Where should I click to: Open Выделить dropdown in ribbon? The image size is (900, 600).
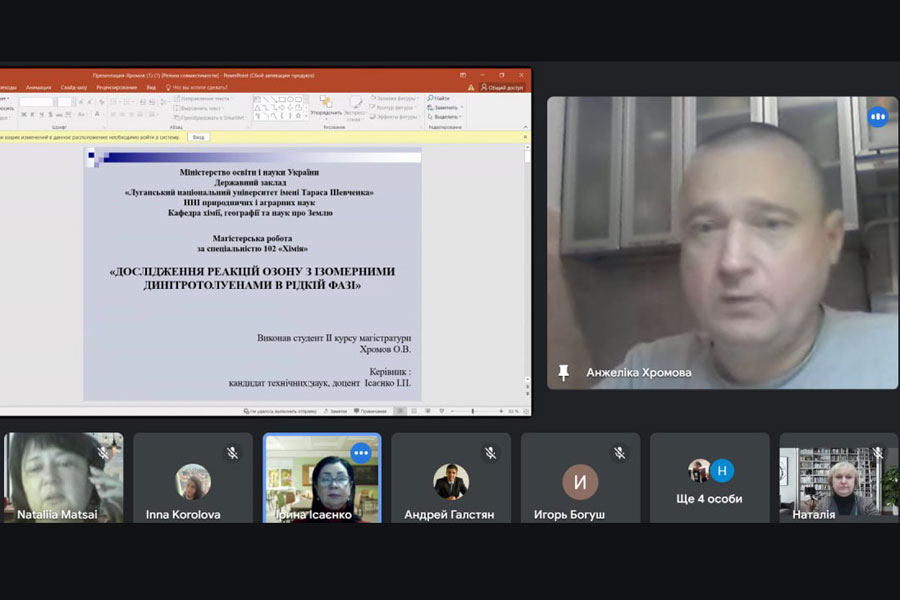tap(460, 117)
